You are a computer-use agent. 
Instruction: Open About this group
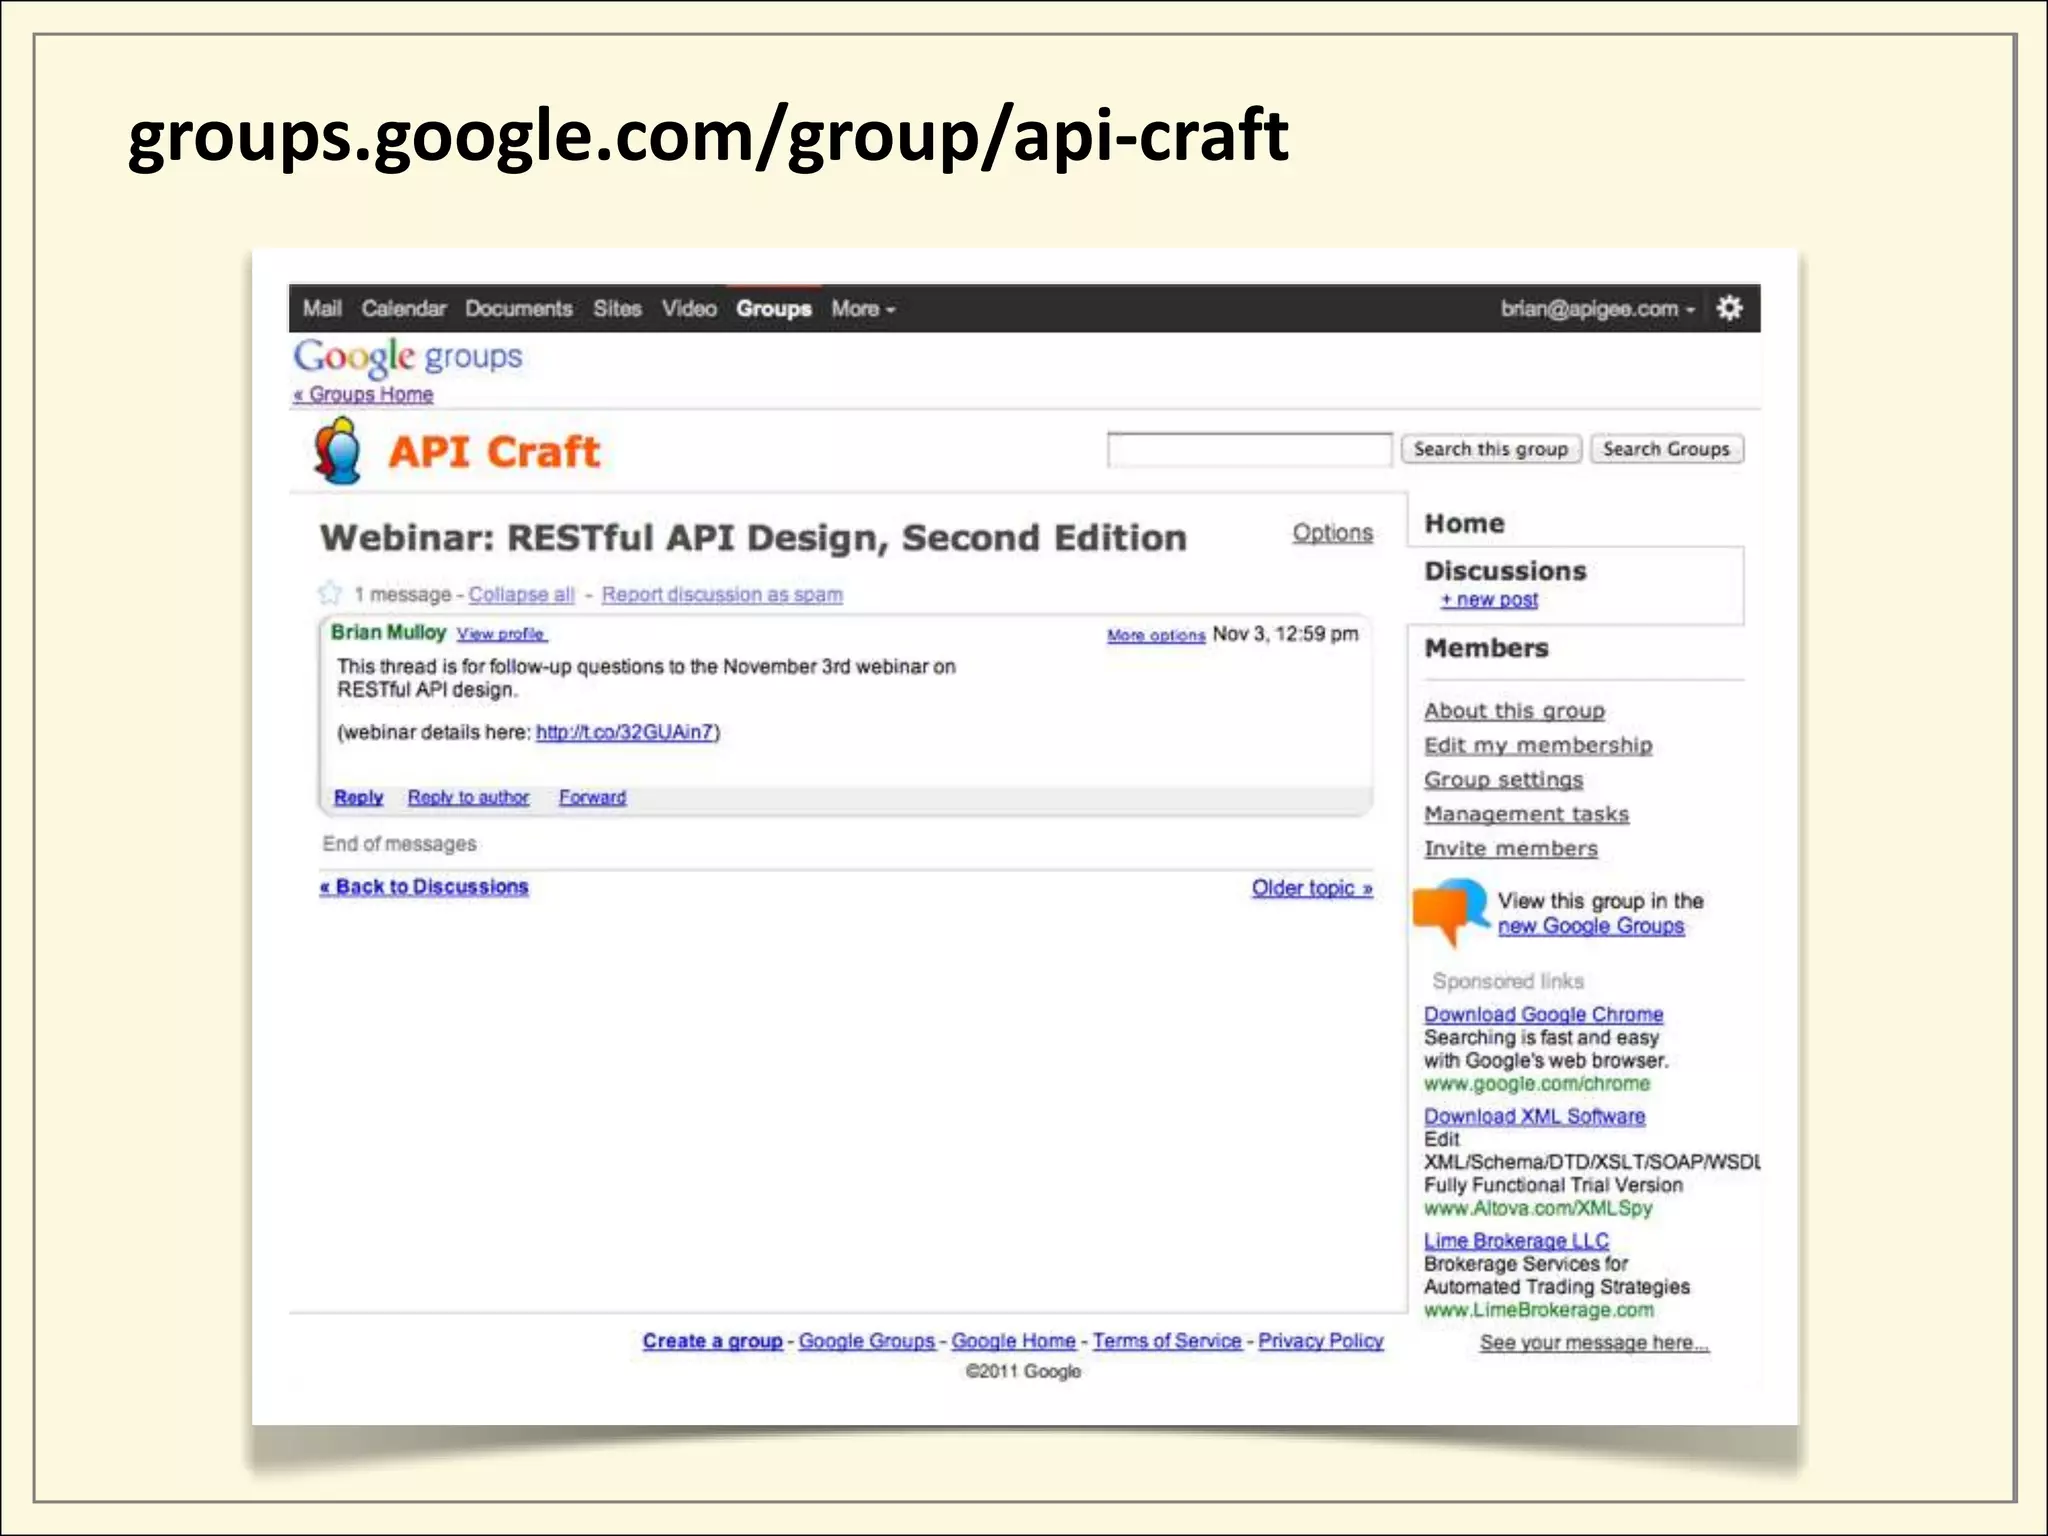click(1514, 711)
